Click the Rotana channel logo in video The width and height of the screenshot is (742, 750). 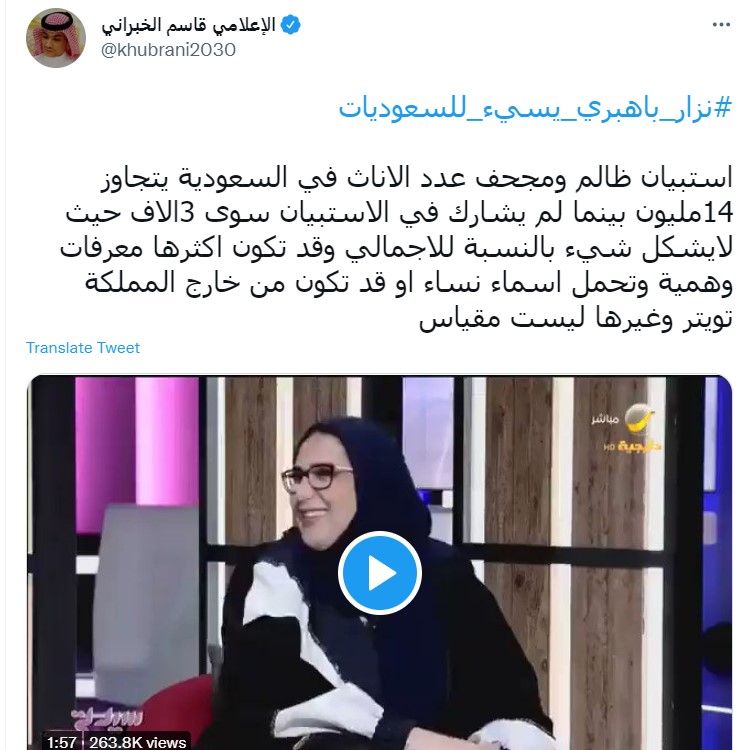click(x=639, y=418)
